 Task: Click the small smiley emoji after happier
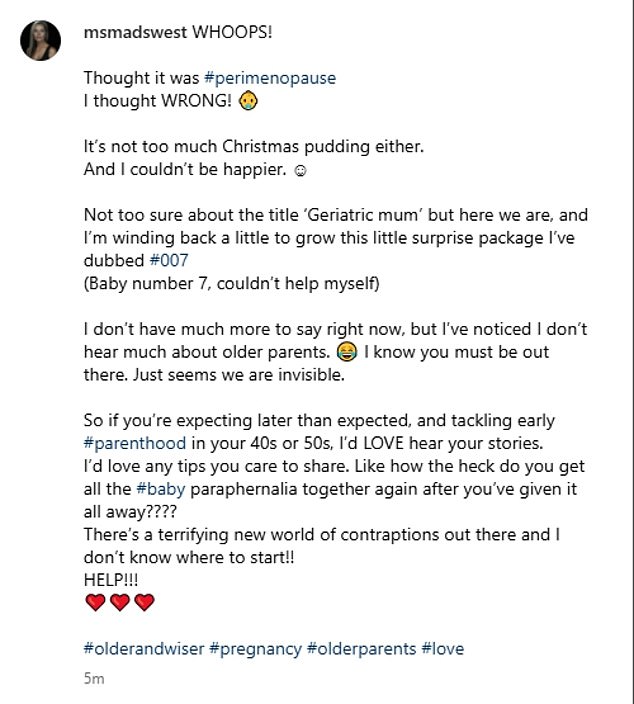(x=300, y=171)
